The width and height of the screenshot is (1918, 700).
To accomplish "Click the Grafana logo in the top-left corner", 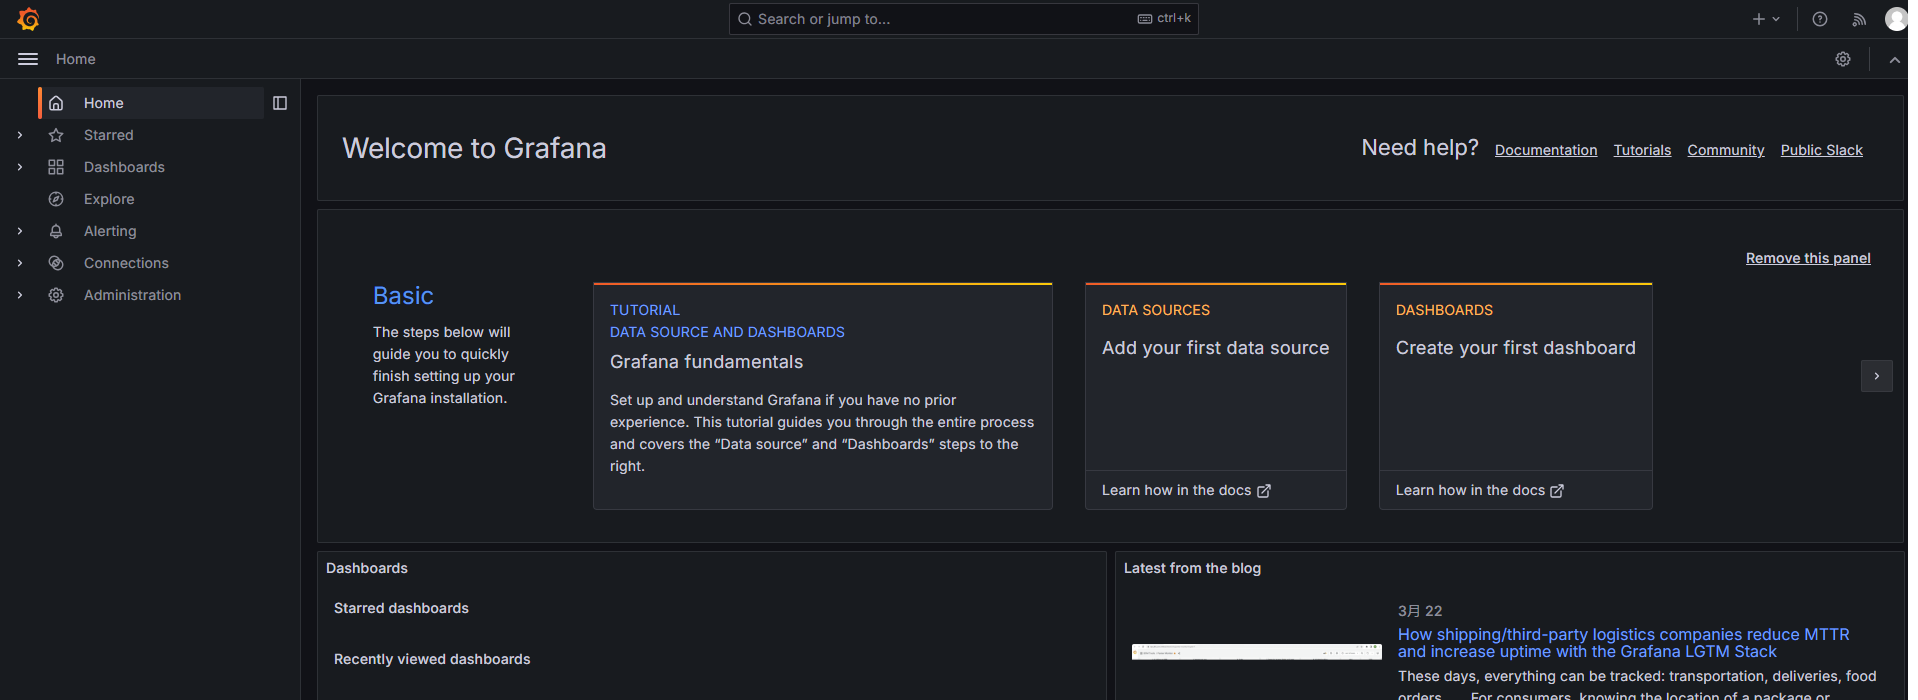I will (28, 19).
